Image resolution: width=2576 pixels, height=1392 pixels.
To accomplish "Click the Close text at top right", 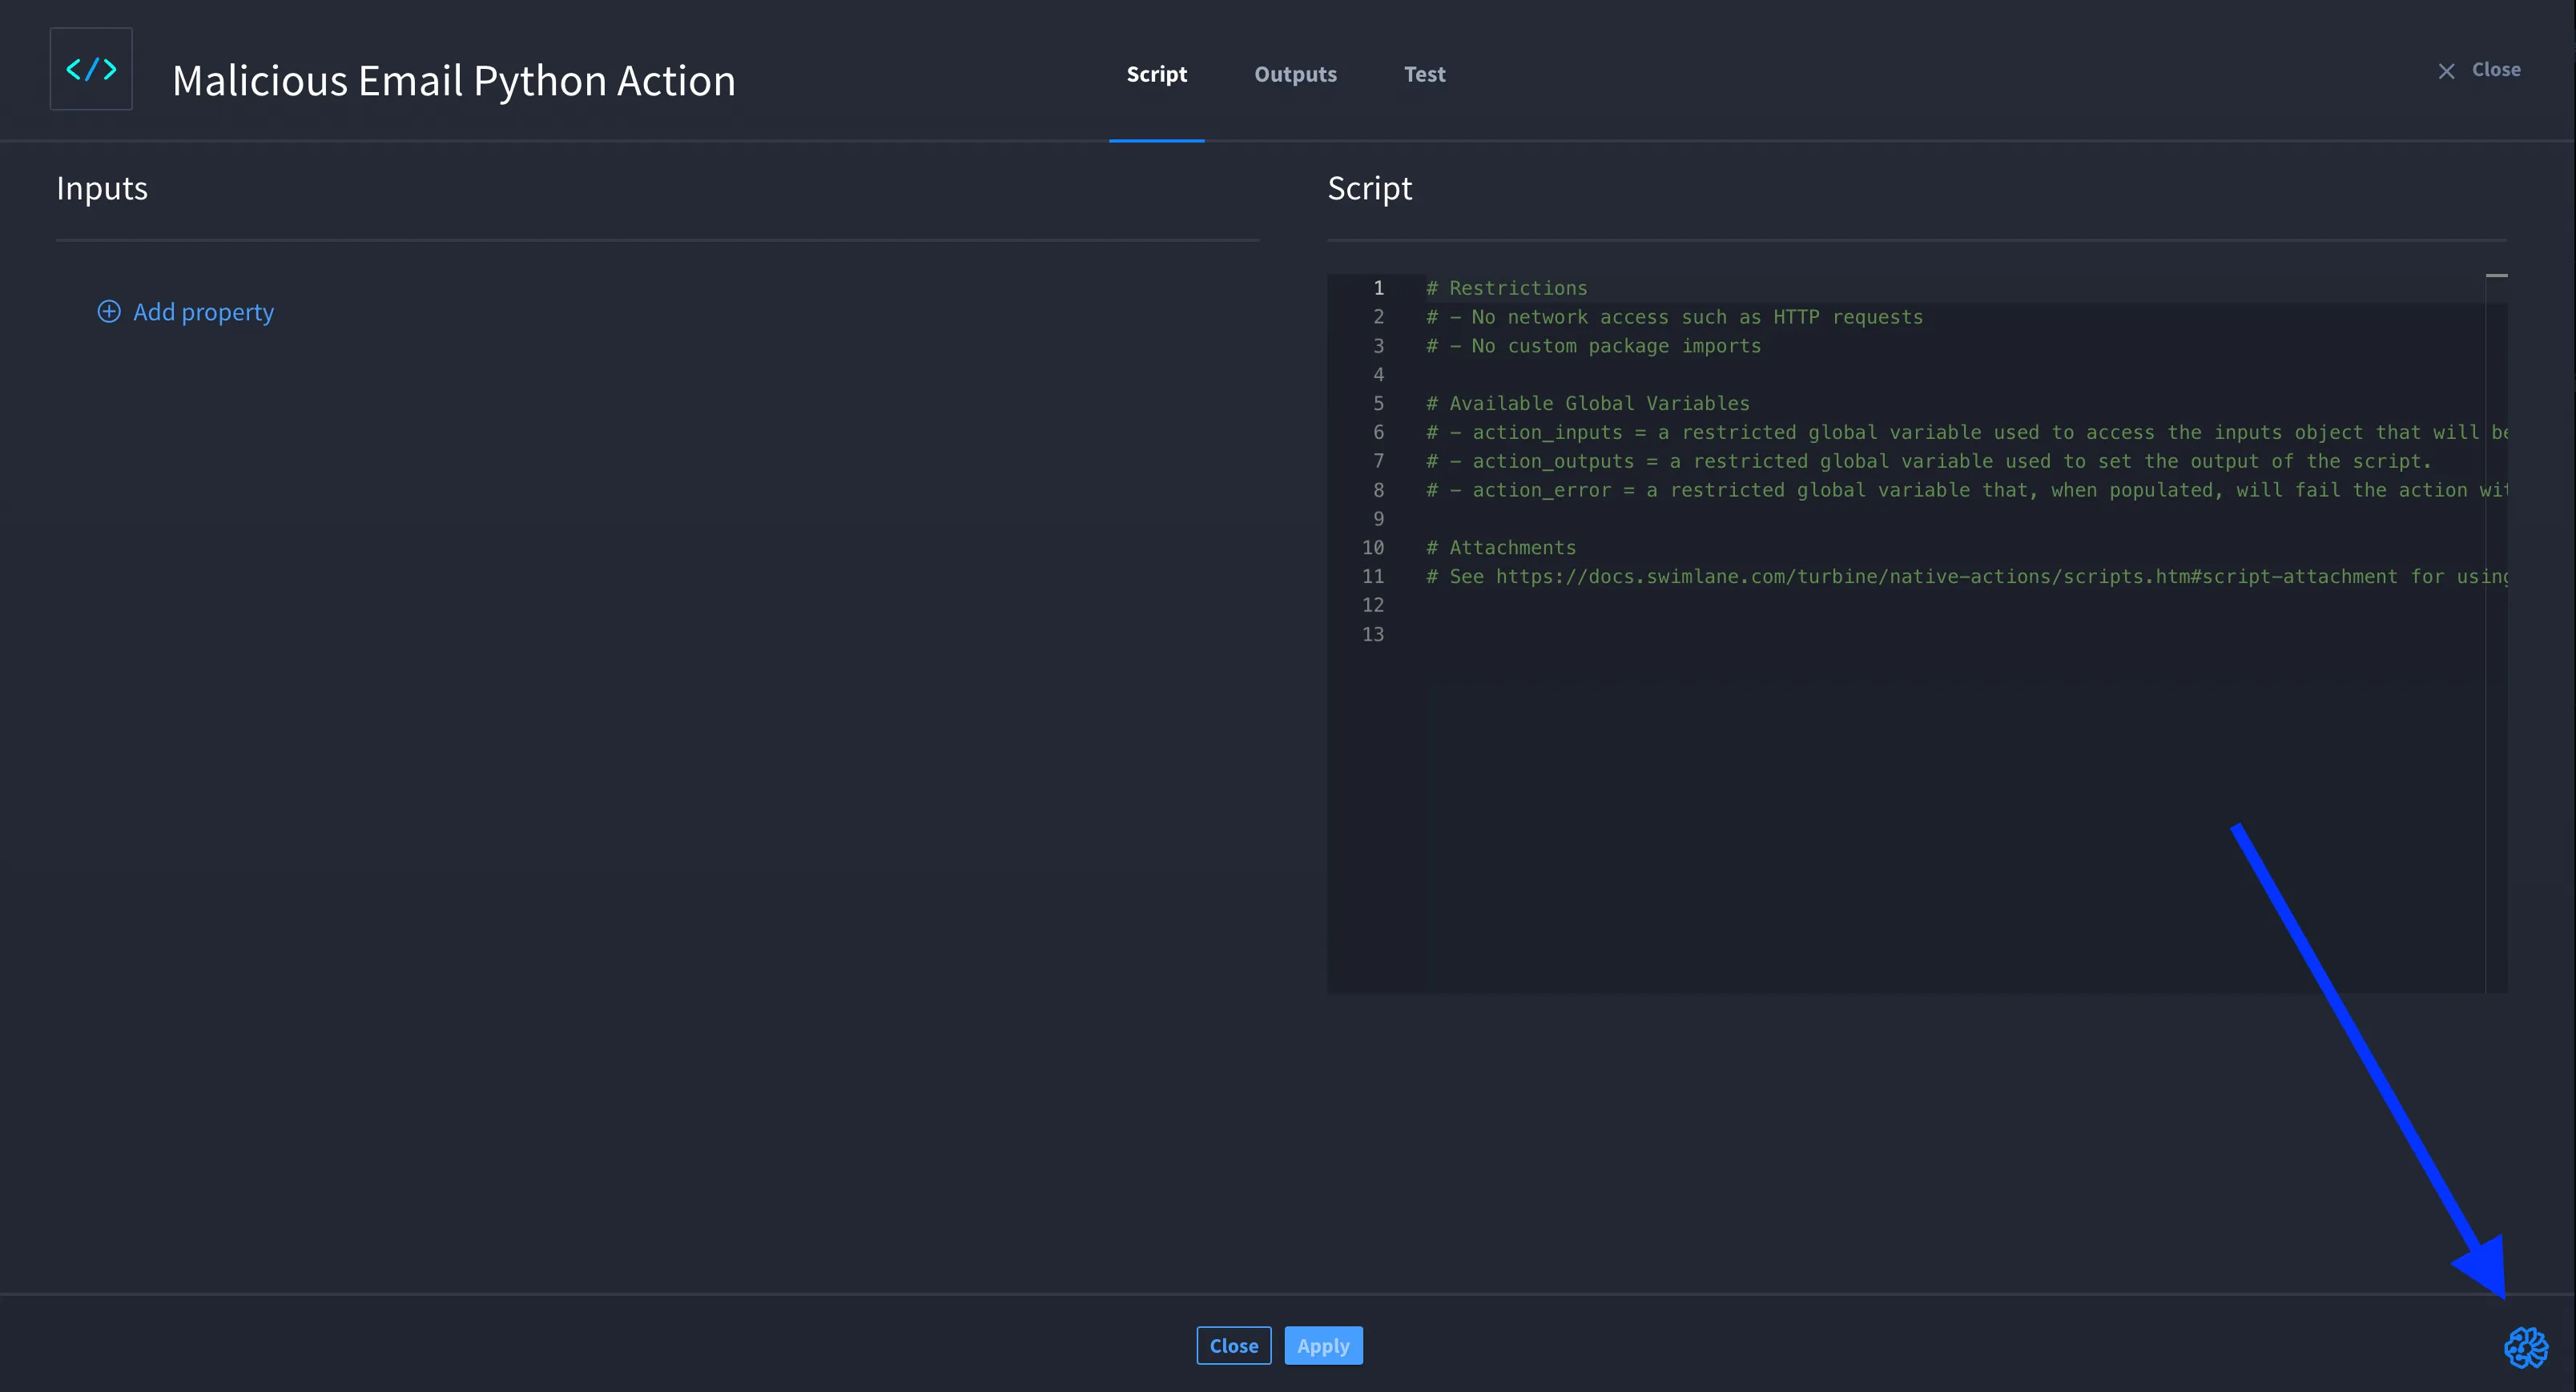I will point(2496,70).
